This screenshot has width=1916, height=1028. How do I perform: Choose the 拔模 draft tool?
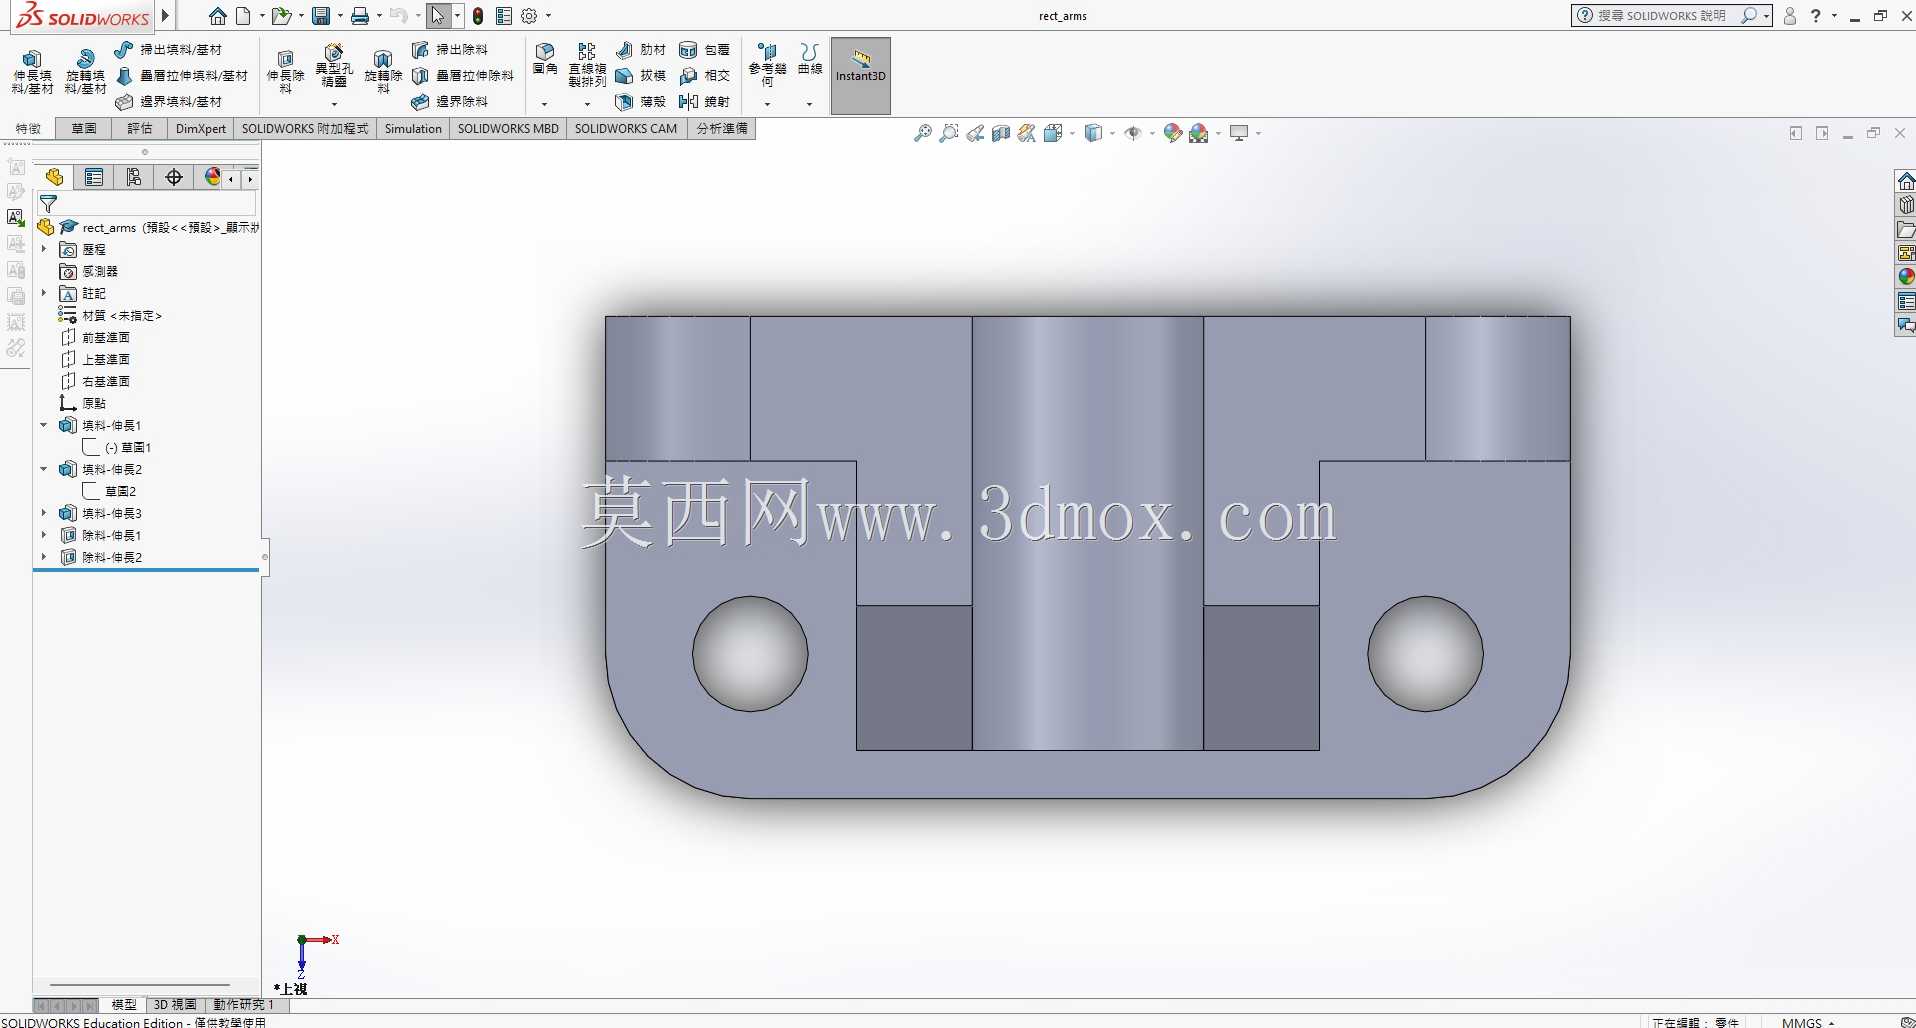click(x=641, y=76)
